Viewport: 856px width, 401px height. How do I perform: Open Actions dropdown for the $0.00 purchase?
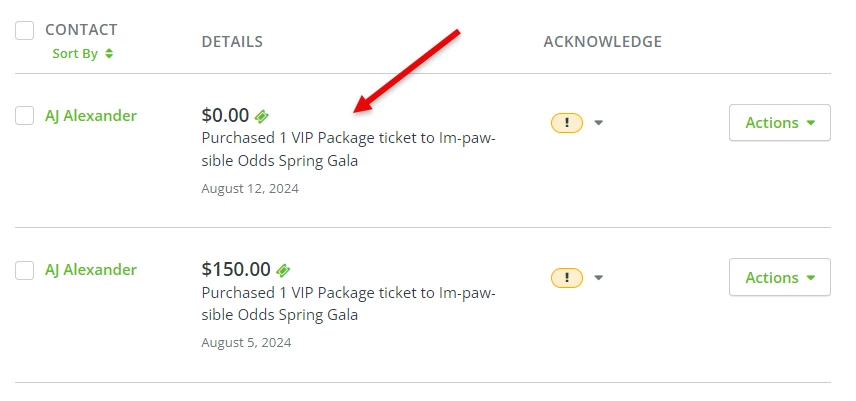coord(779,123)
